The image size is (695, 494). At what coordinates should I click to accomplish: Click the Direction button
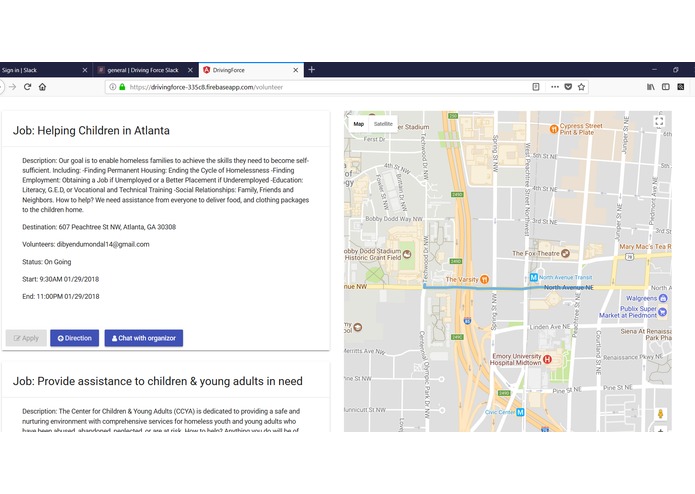tap(74, 338)
